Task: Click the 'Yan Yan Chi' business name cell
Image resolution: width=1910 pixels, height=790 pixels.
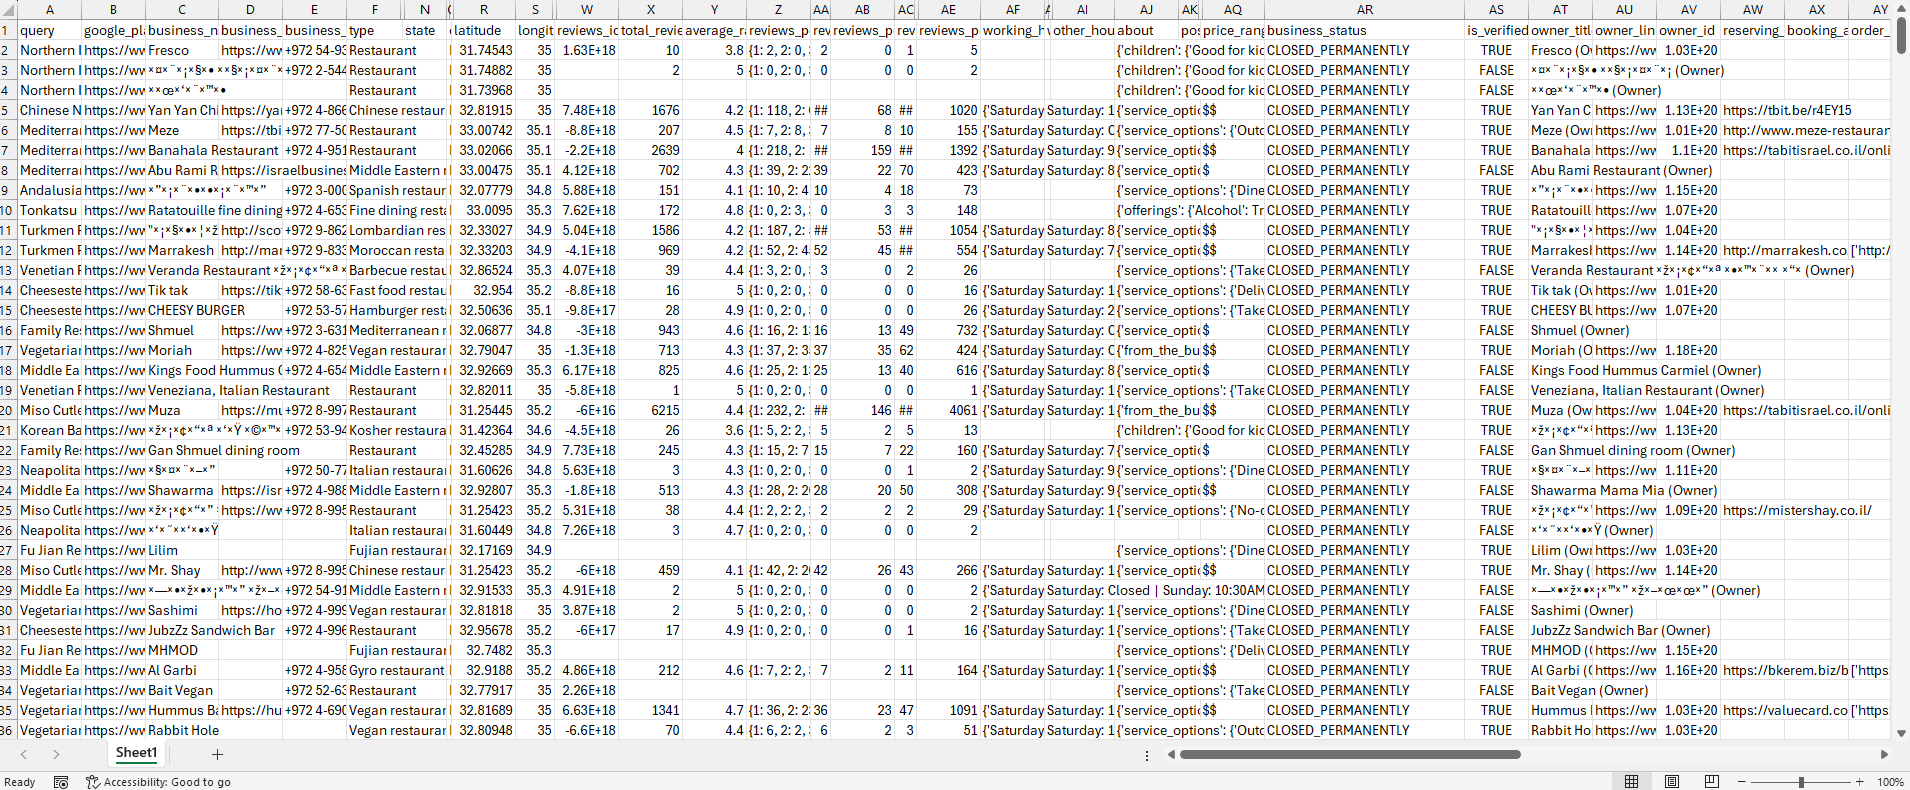Action: pos(182,110)
